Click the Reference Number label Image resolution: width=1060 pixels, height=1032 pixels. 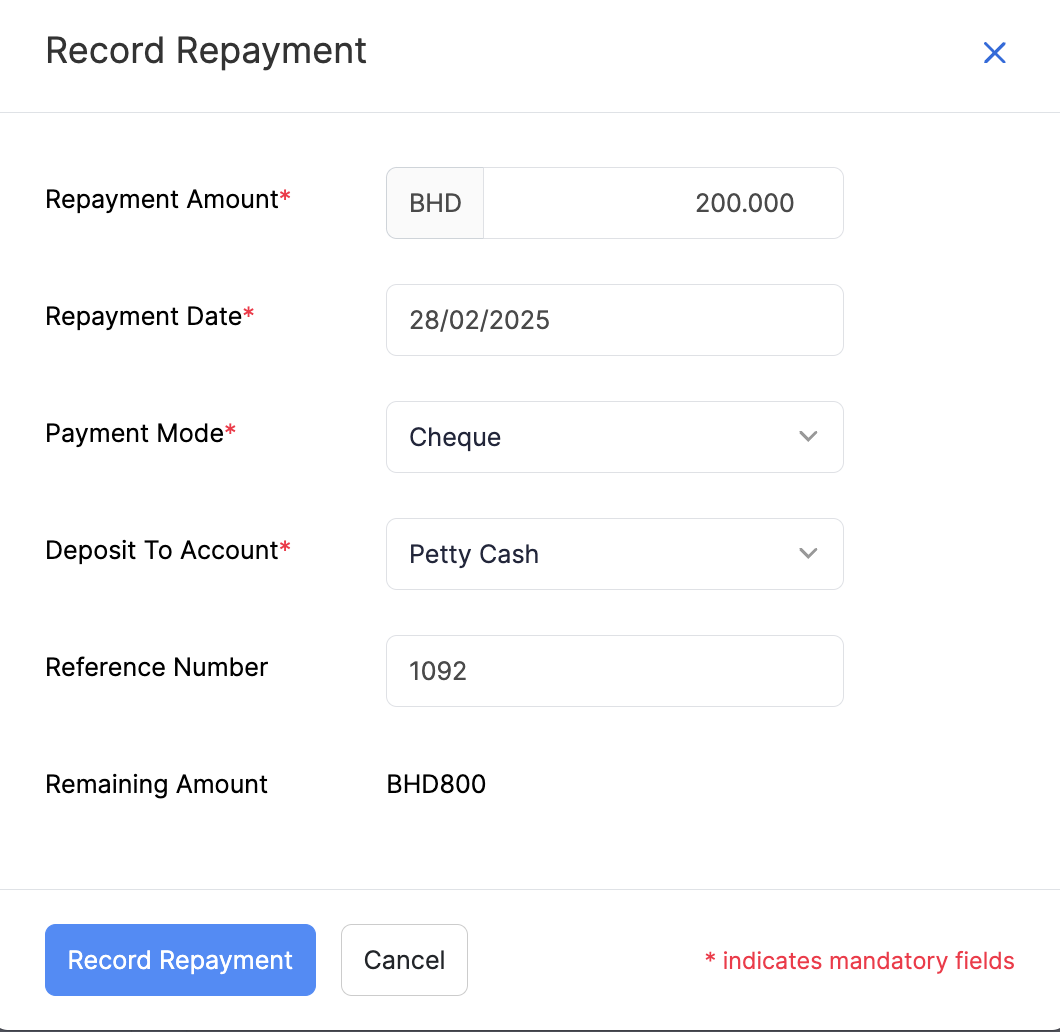pyautogui.click(x=157, y=667)
